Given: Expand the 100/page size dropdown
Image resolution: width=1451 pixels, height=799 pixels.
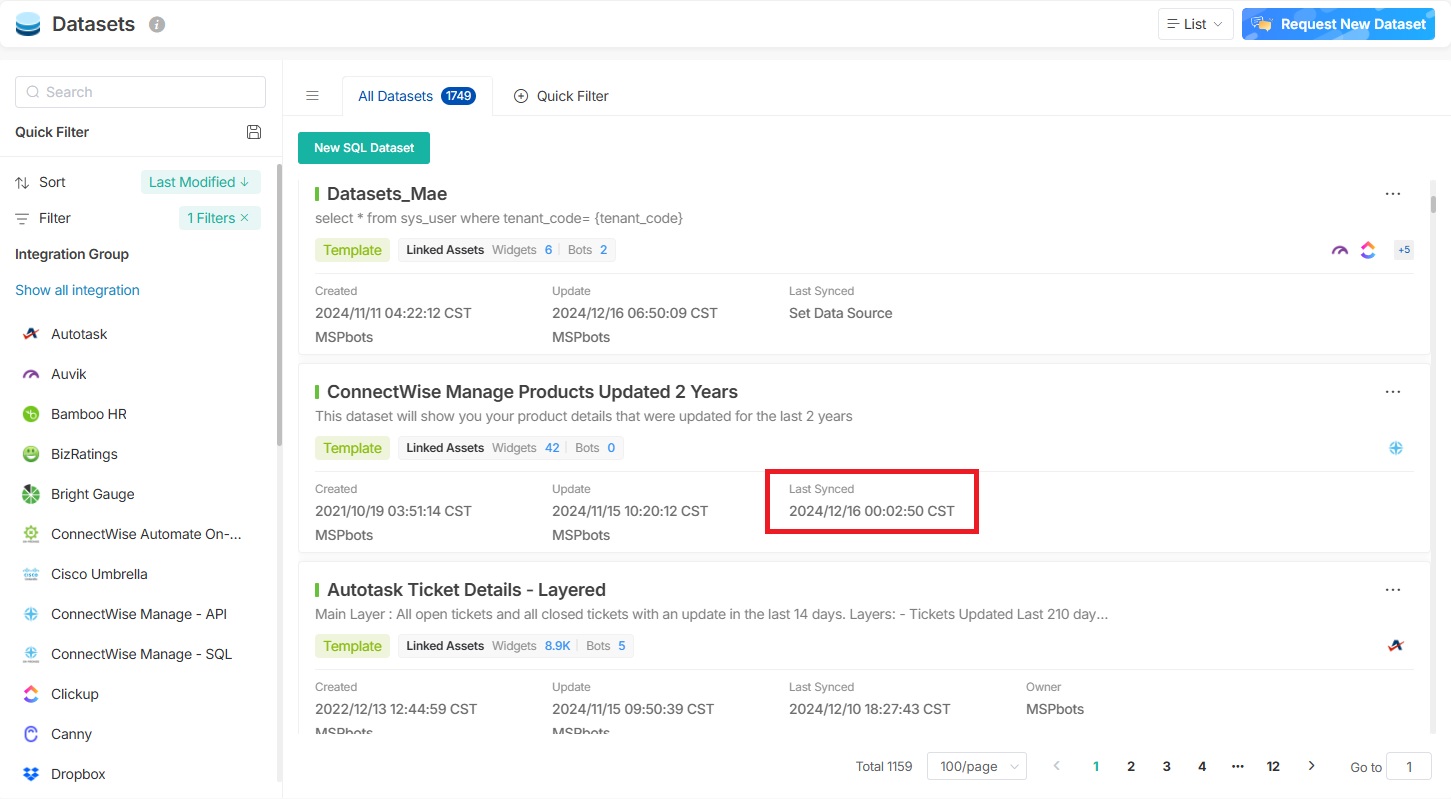Looking at the screenshot, I should pyautogui.click(x=976, y=766).
